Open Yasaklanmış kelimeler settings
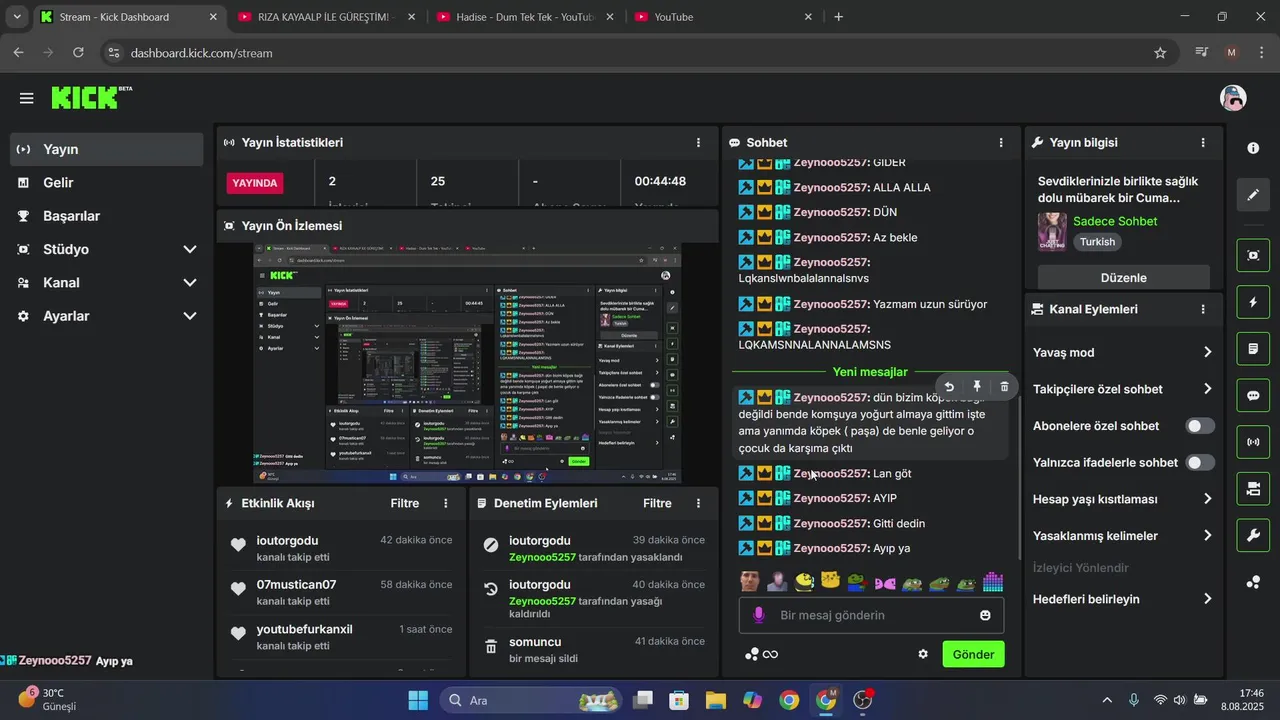 coord(1123,536)
